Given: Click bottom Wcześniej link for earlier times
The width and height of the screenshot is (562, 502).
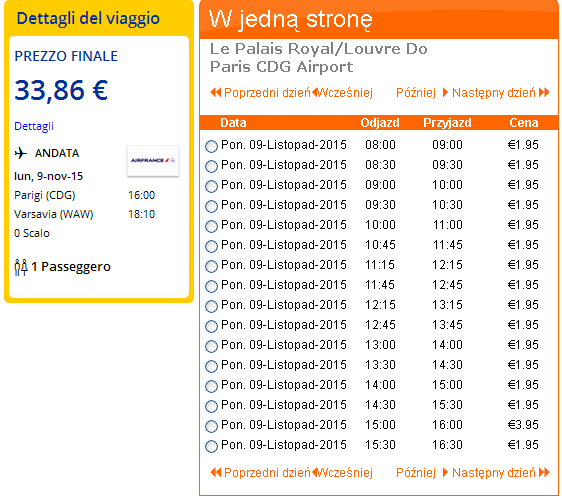Looking at the screenshot, I should 344,472.
